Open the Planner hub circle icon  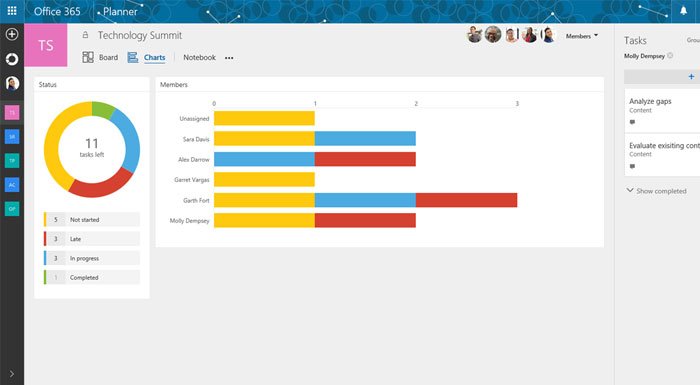tap(12, 59)
